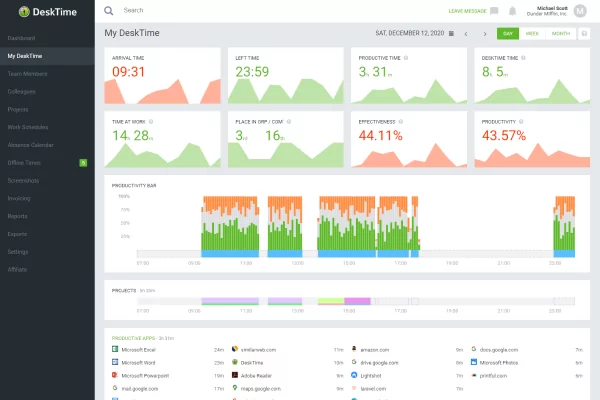Go to the next day arrow
The width and height of the screenshot is (600, 400).
[485, 34]
